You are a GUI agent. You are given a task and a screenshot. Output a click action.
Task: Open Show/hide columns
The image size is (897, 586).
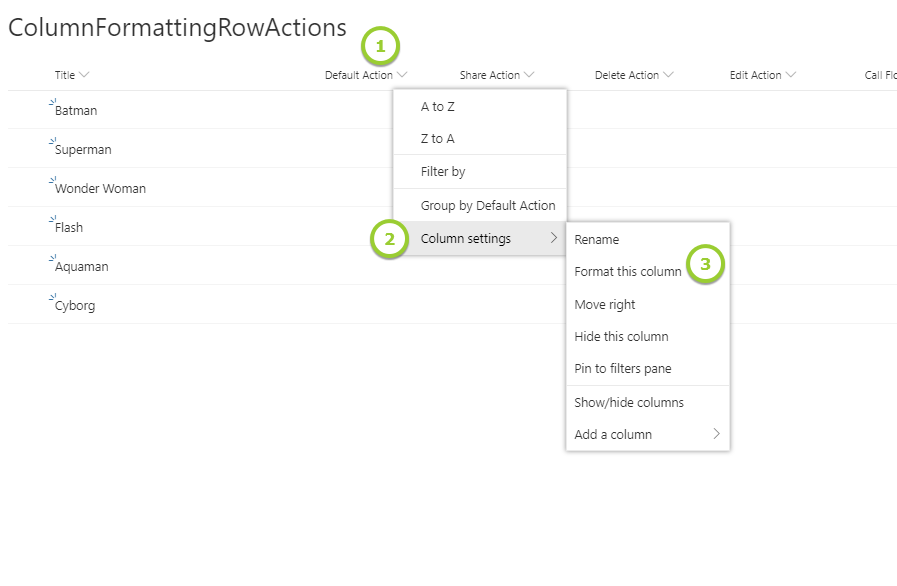pos(629,403)
